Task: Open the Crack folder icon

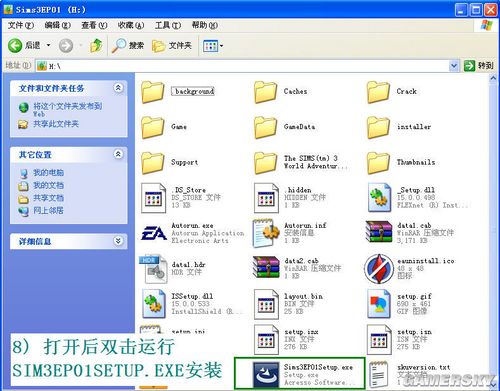Action: tap(378, 92)
